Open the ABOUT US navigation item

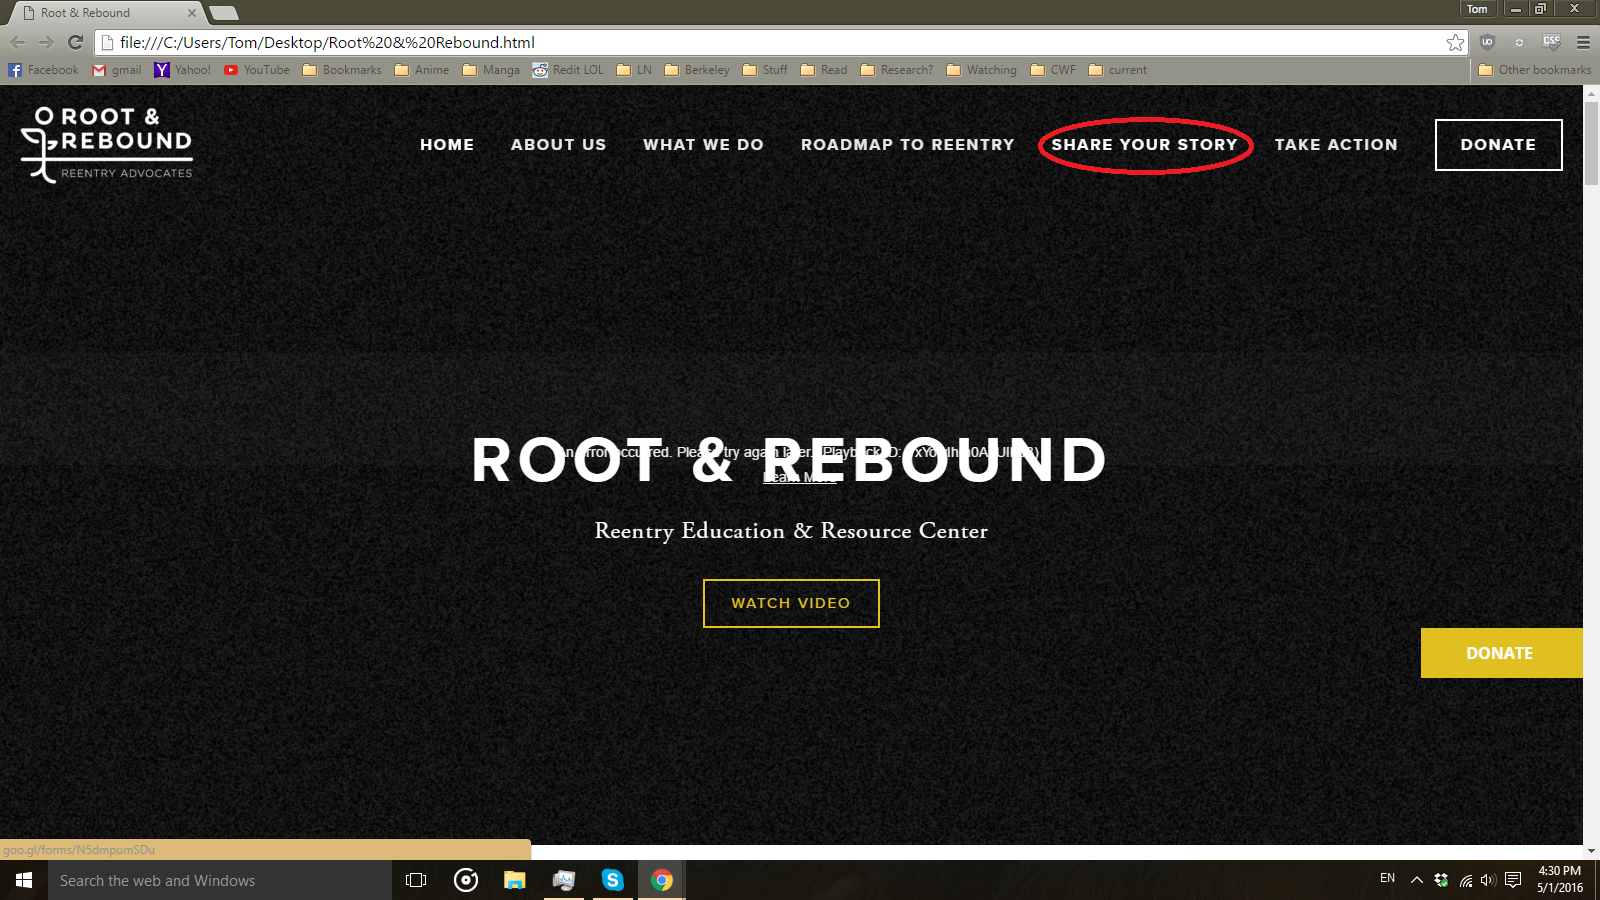coord(558,145)
